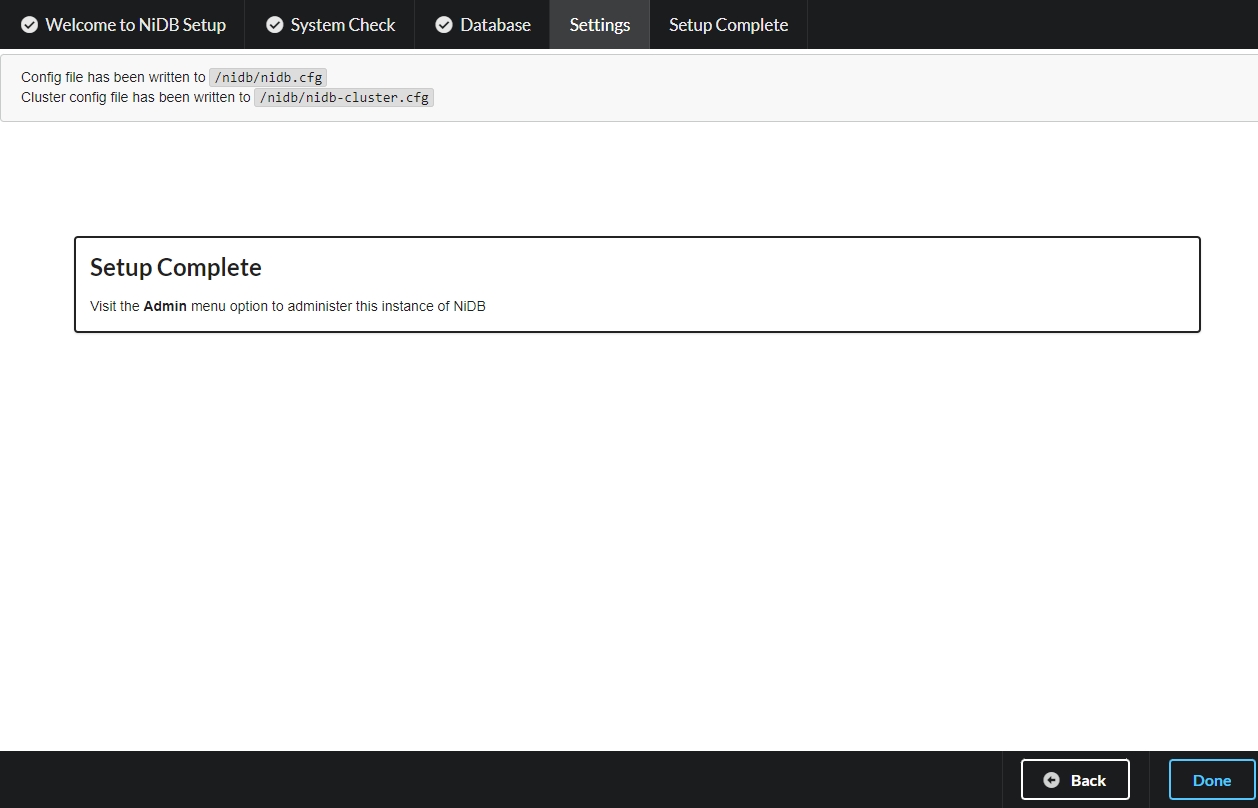Click the empty dark footer bar area
Screen dimensions: 1258x808
[500, 780]
